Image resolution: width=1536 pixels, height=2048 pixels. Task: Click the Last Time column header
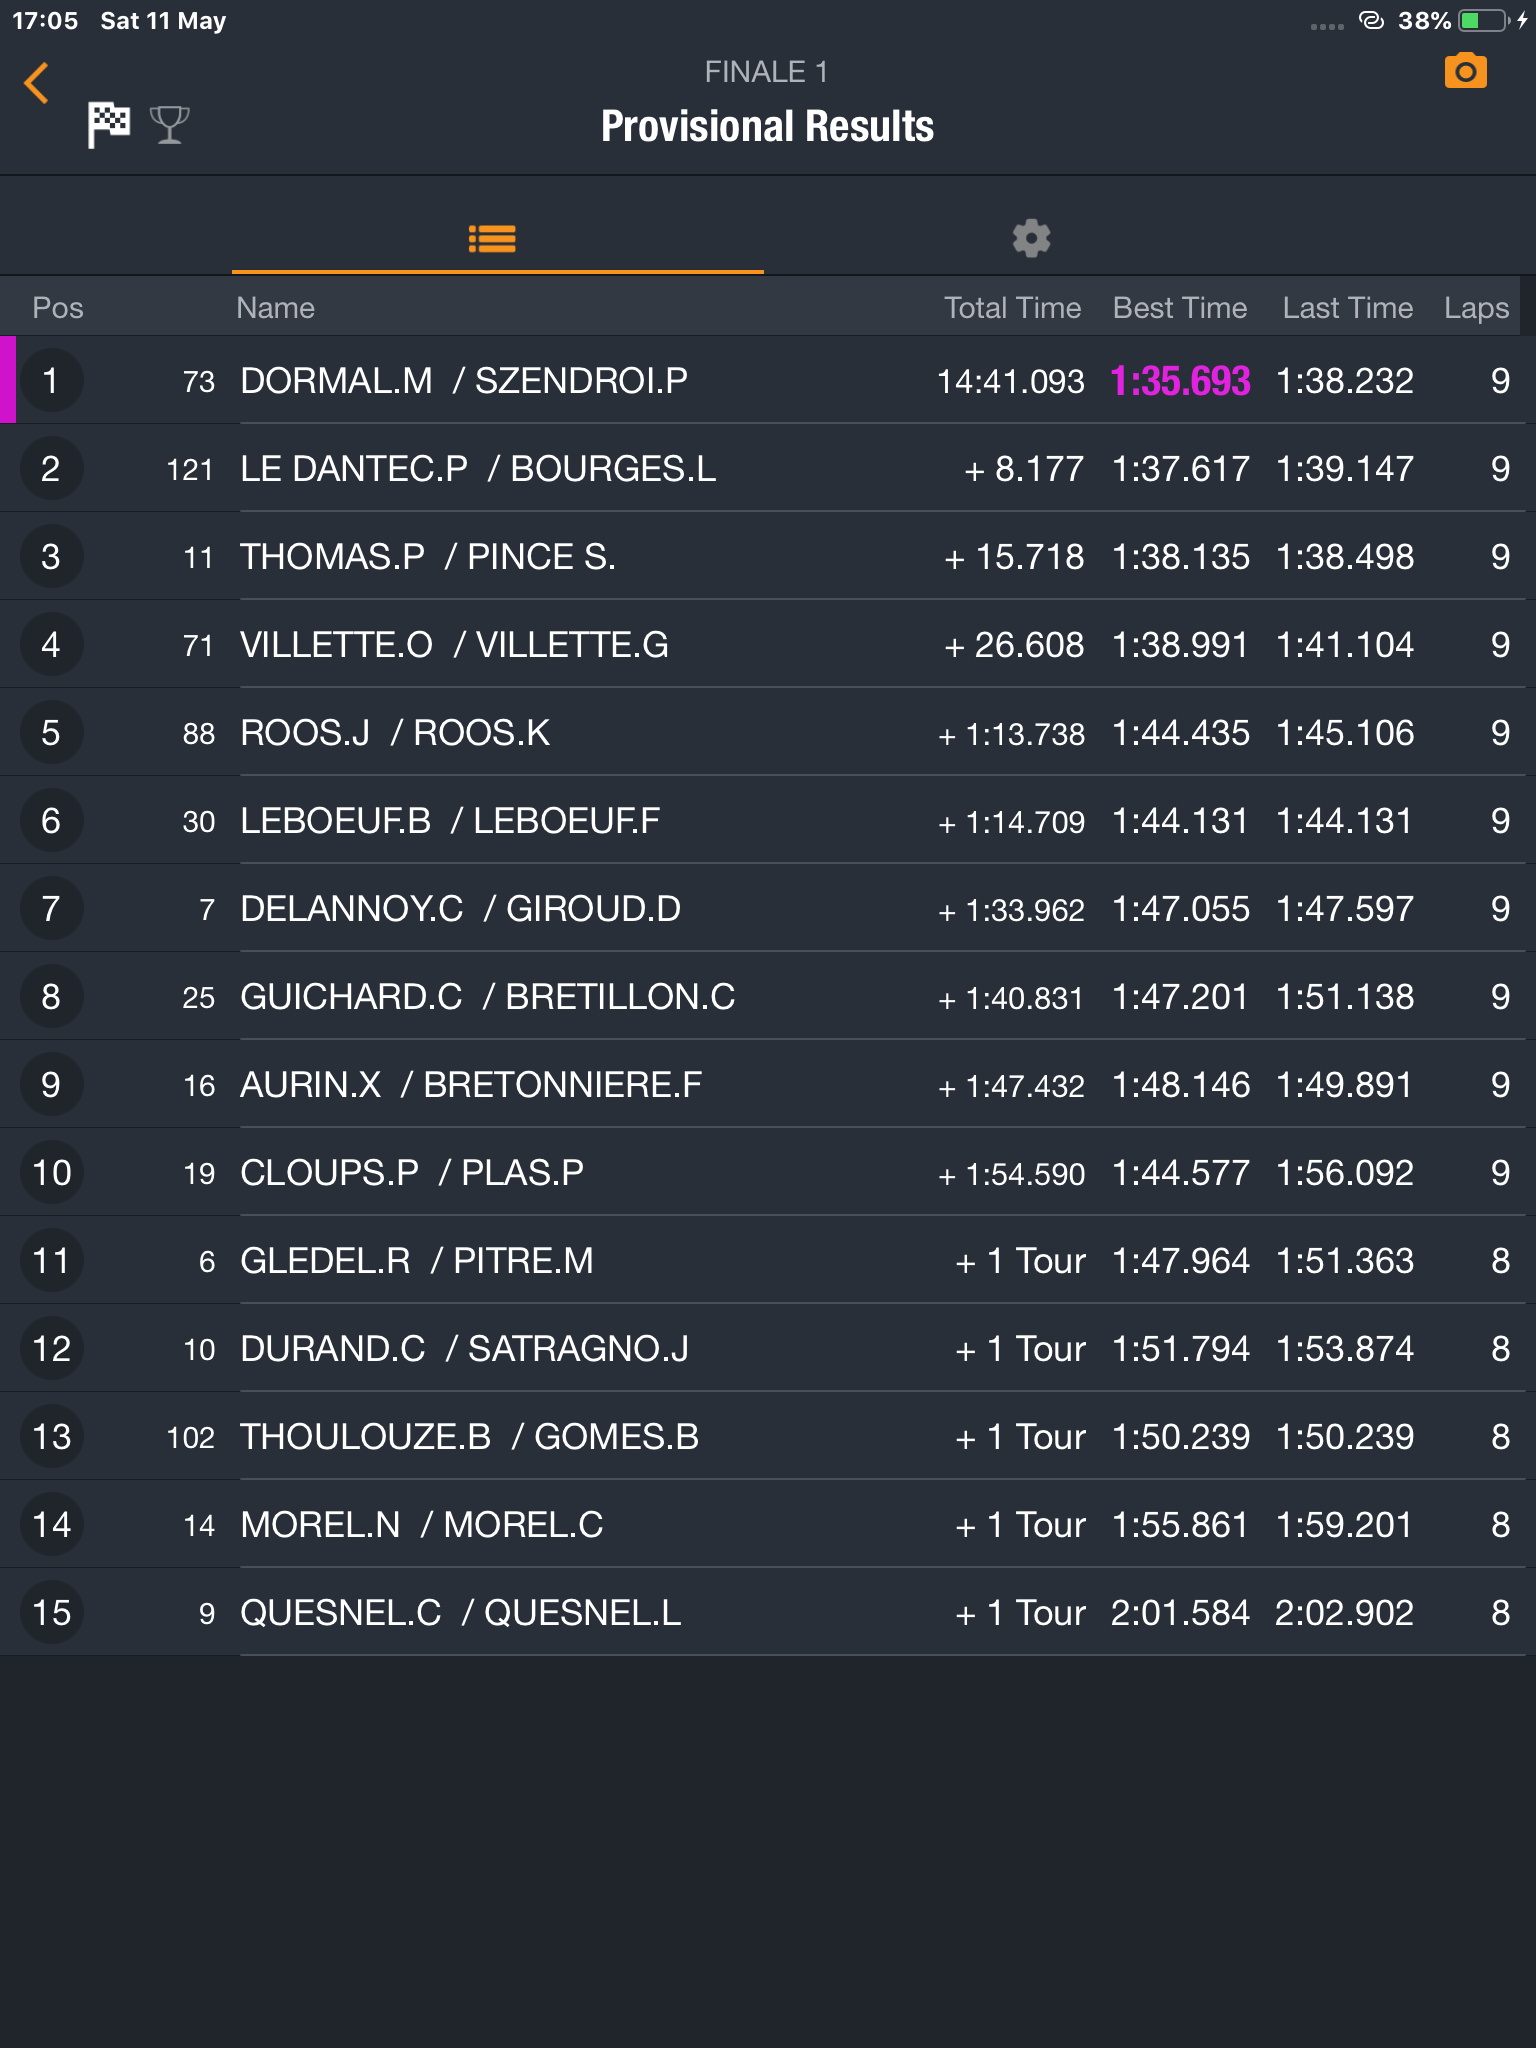tap(1347, 308)
